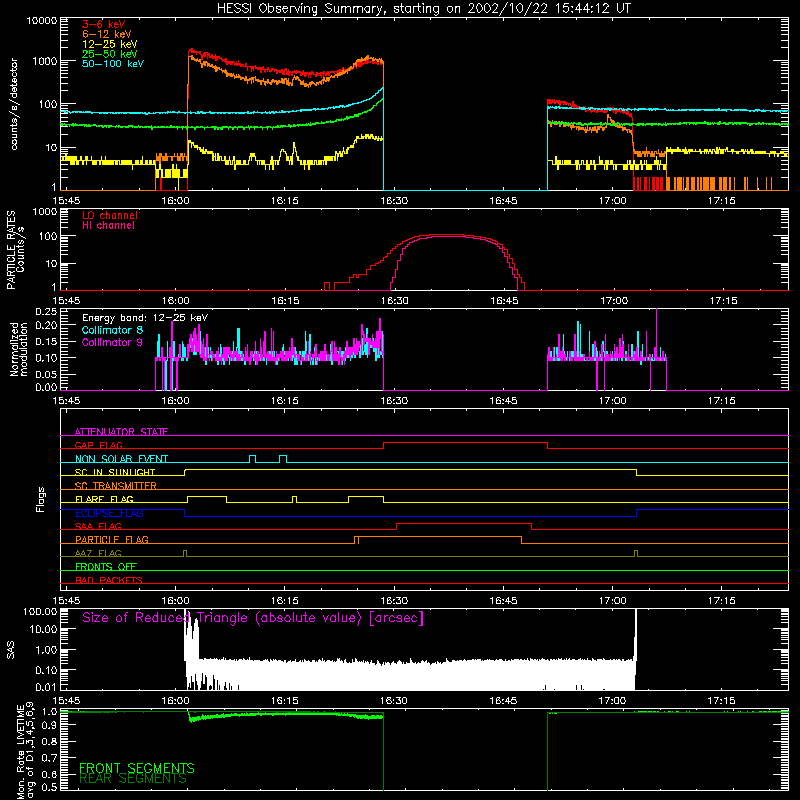Click the 16:15 time label under Flags panel
The image size is (800, 800).
[285, 601]
